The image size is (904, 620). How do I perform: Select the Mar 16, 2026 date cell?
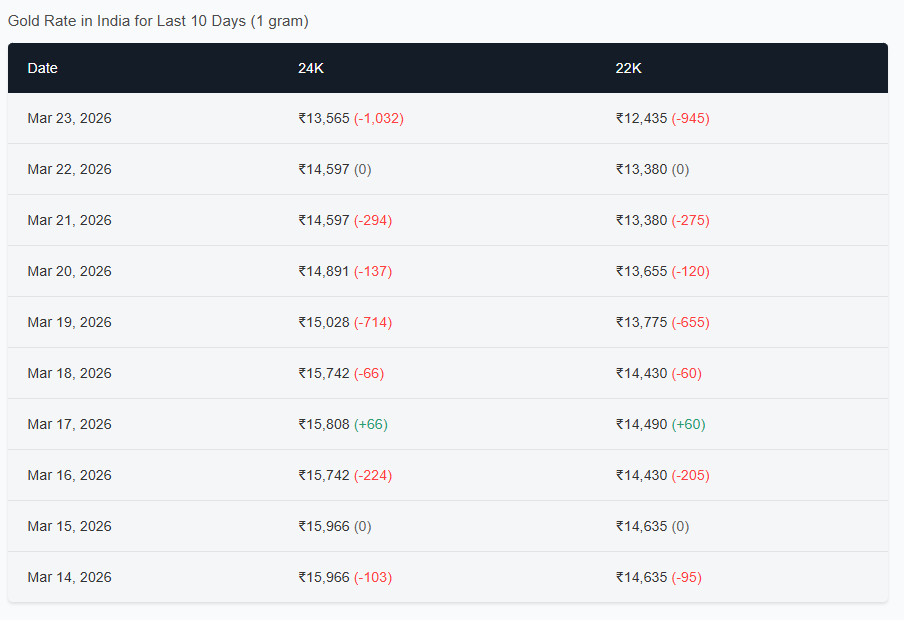[70, 475]
